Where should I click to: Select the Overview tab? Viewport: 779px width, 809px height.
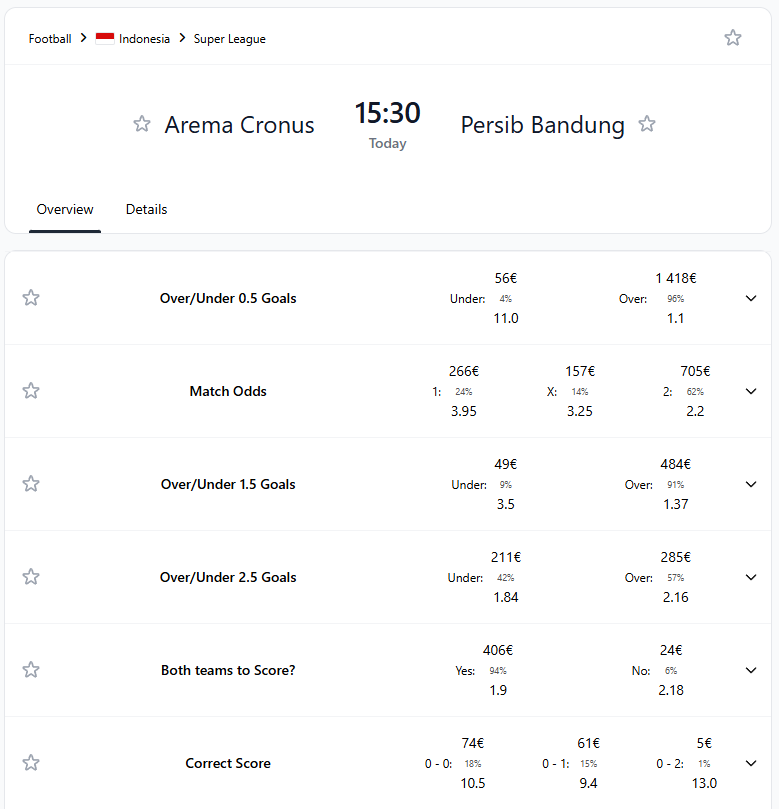coord(65,210)
